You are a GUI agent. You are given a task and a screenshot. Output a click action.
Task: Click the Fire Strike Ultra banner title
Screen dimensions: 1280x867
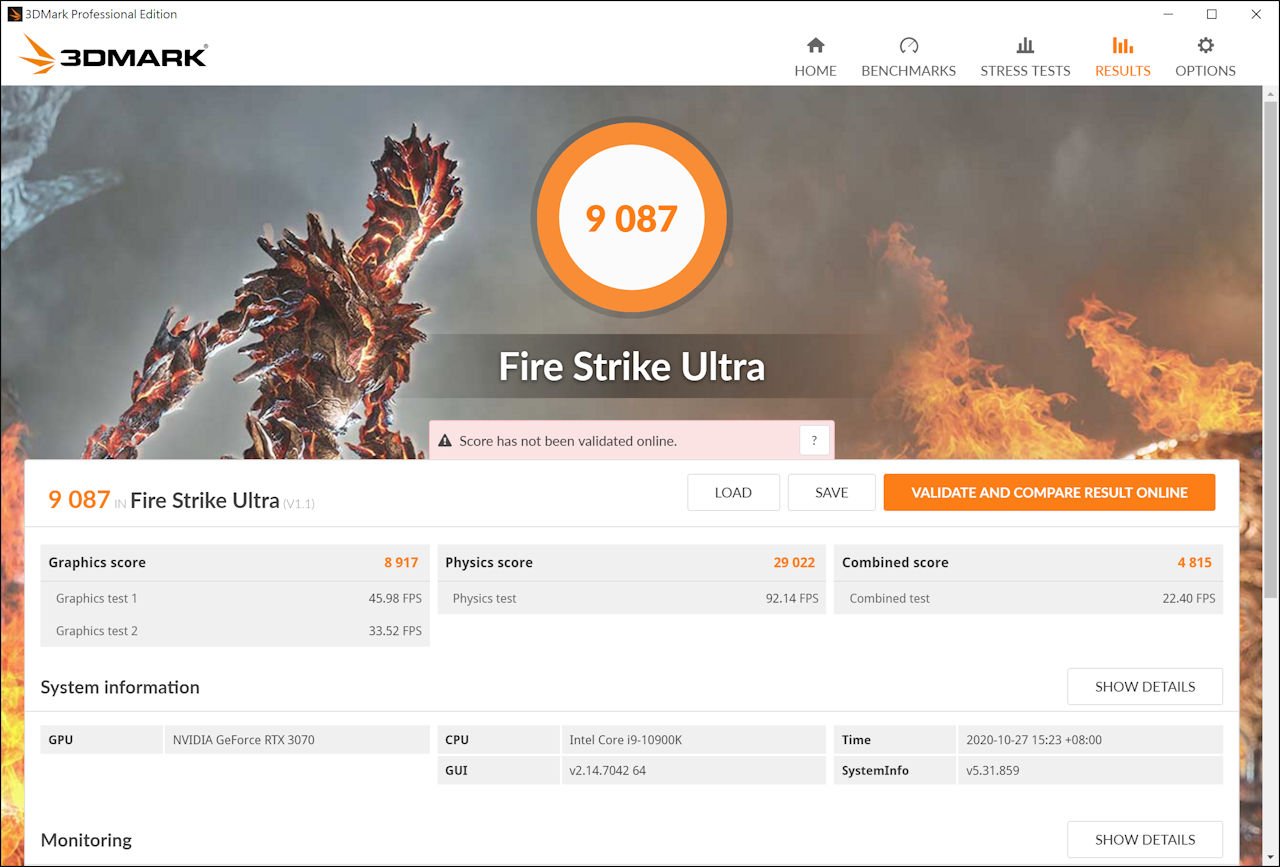(632, 367)
